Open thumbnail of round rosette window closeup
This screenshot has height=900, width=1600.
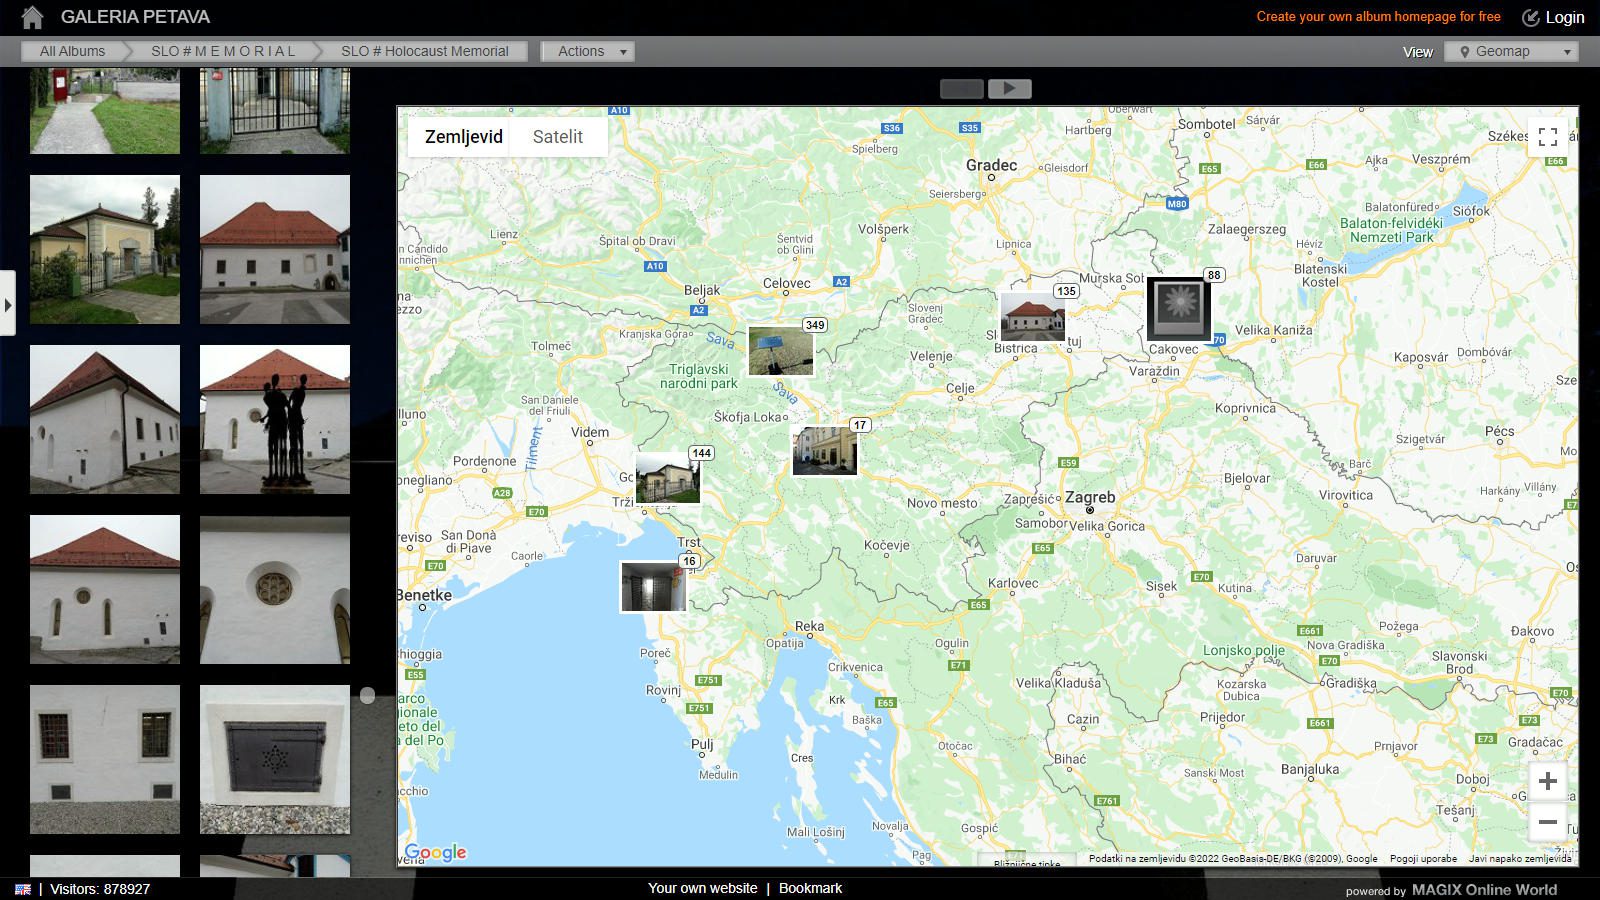coord(275,590)
